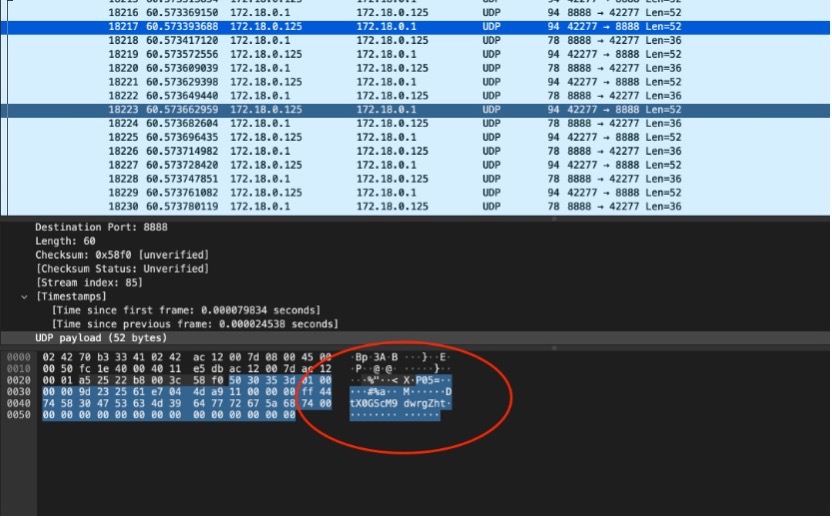Viewport: 832px width, 518px height.
Task: Select packet 18225 row
Action: click(416, 137)
